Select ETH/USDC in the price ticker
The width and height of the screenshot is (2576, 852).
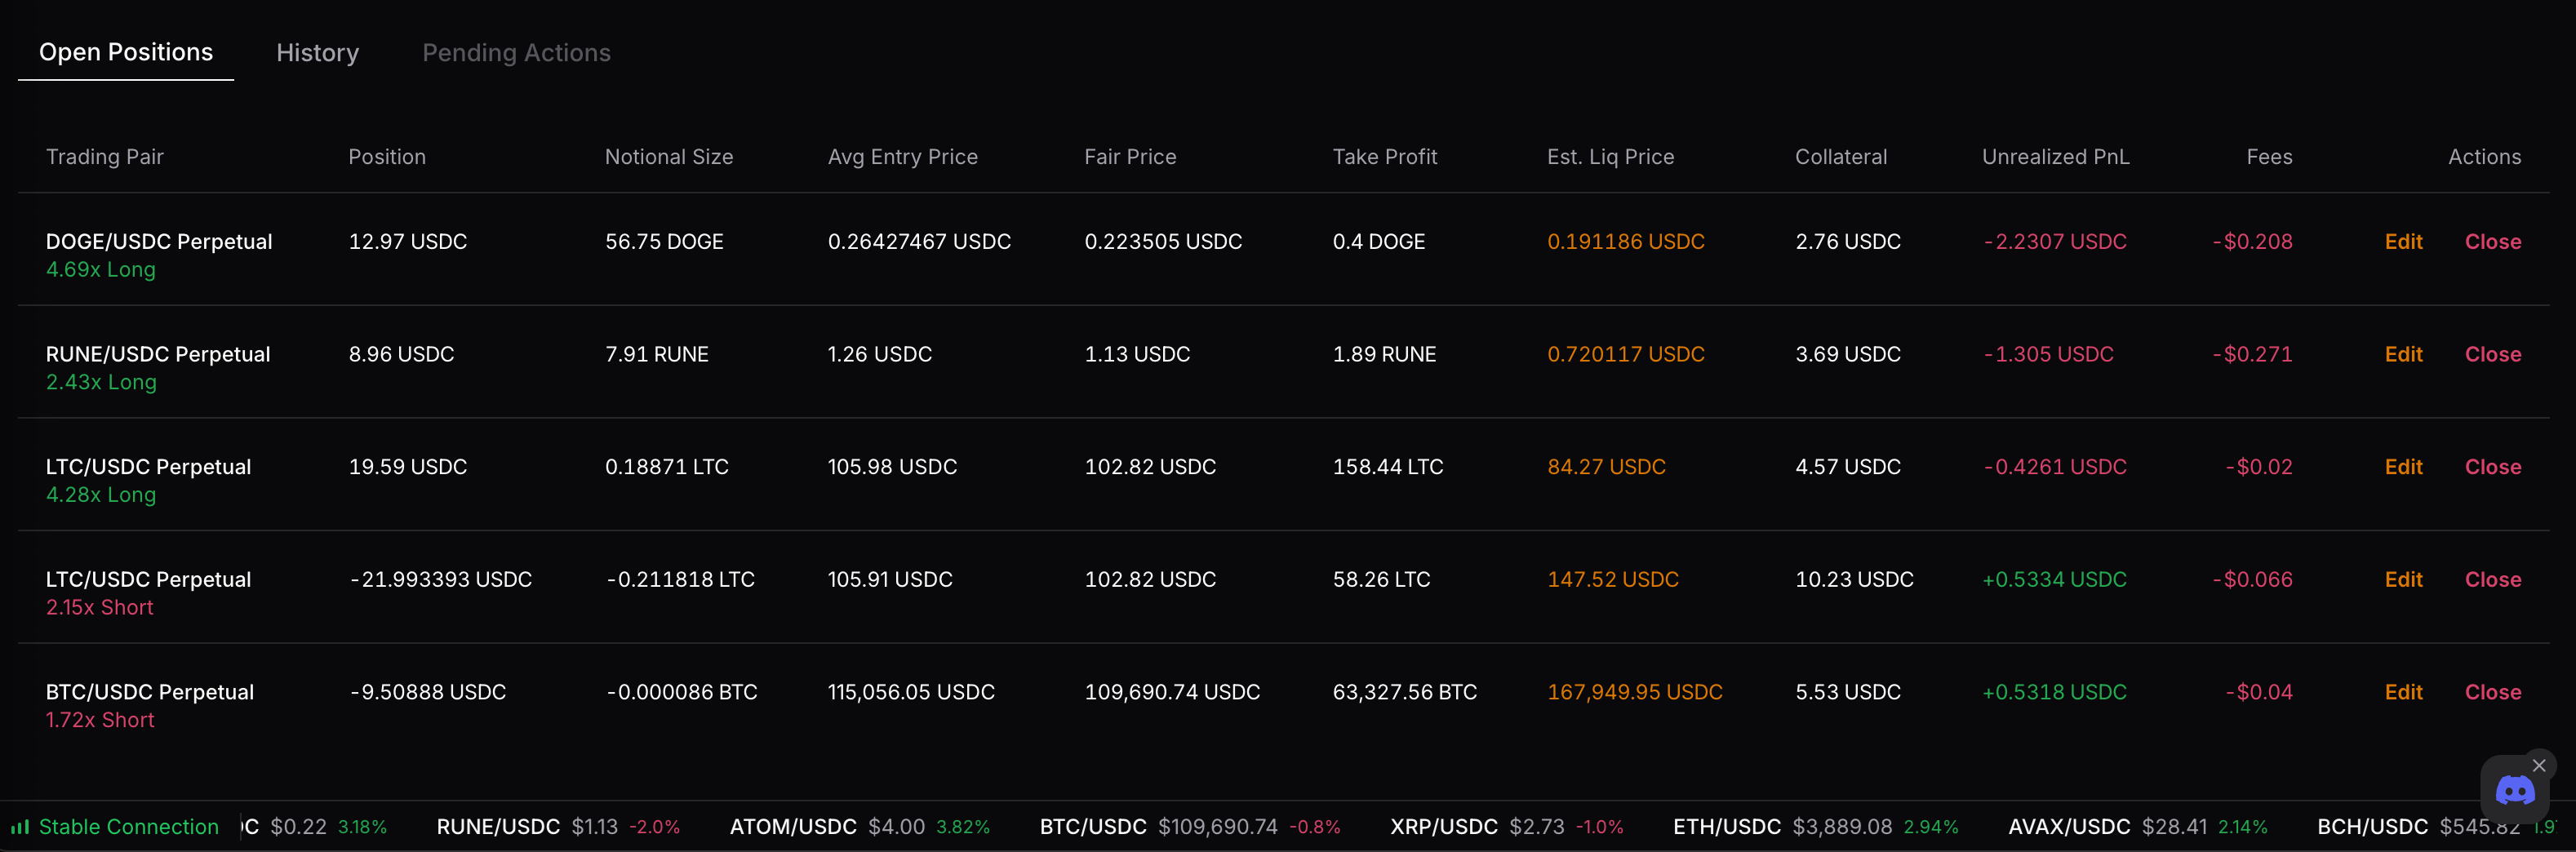1726,827
